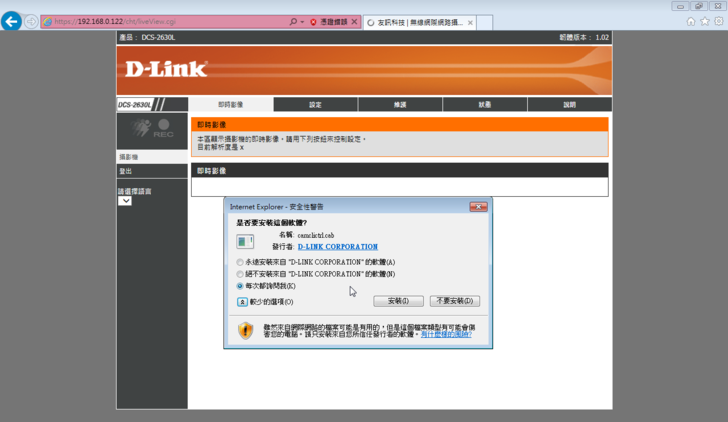Click the browser Forward arrow button
Viewport: 728px width, 422px height.
pyautogui.click(x=31, y=22)
